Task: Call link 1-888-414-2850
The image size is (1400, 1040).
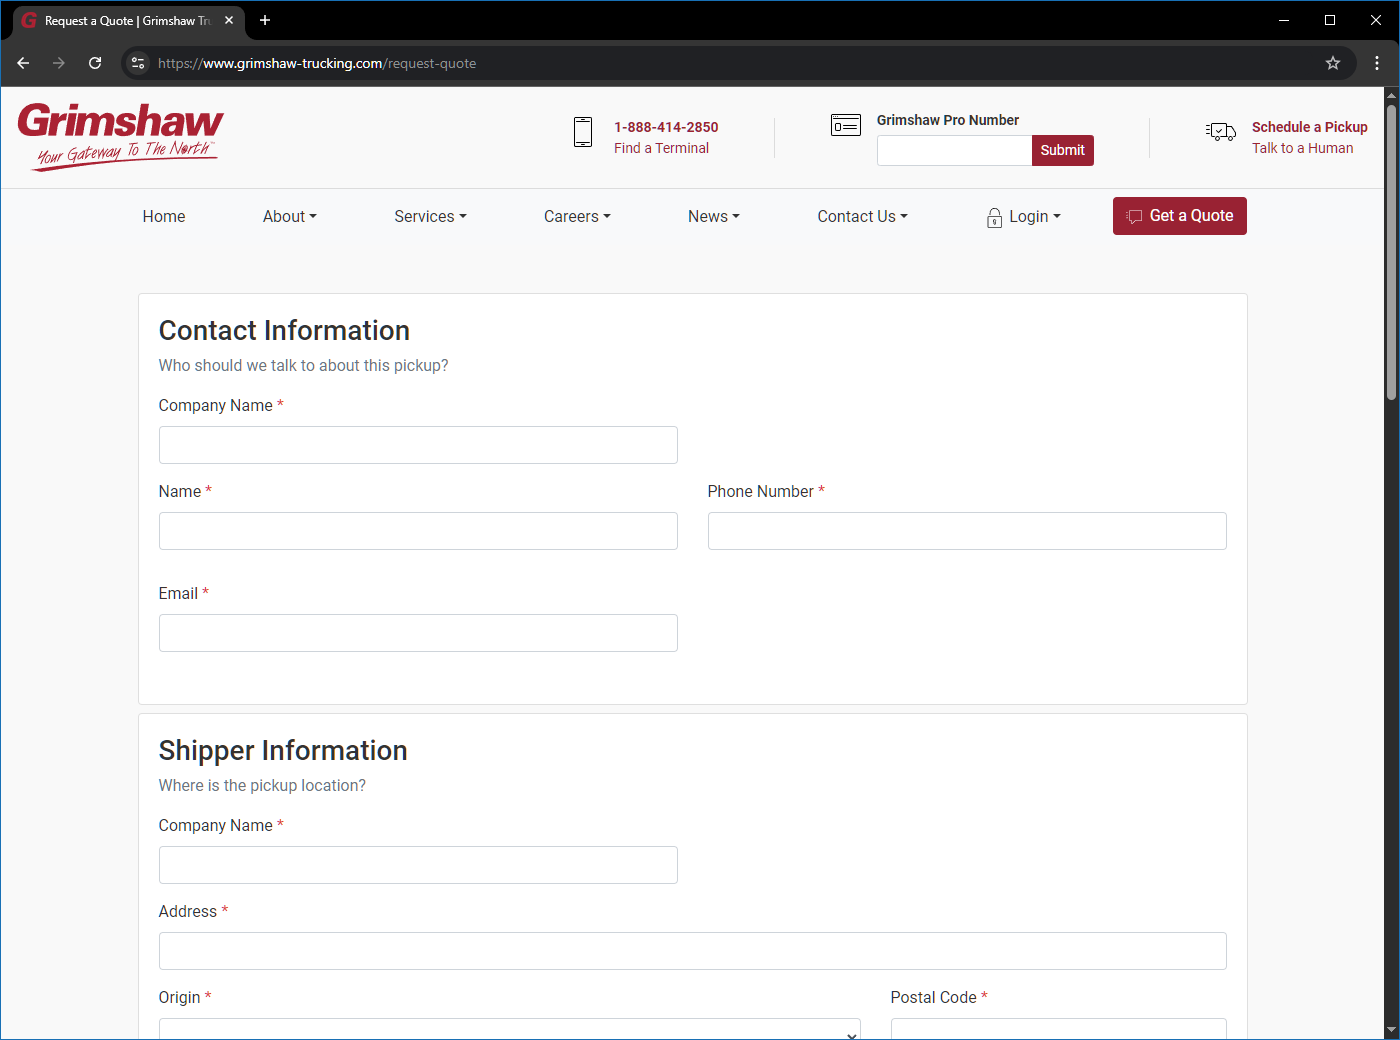Action: [666, 127]
